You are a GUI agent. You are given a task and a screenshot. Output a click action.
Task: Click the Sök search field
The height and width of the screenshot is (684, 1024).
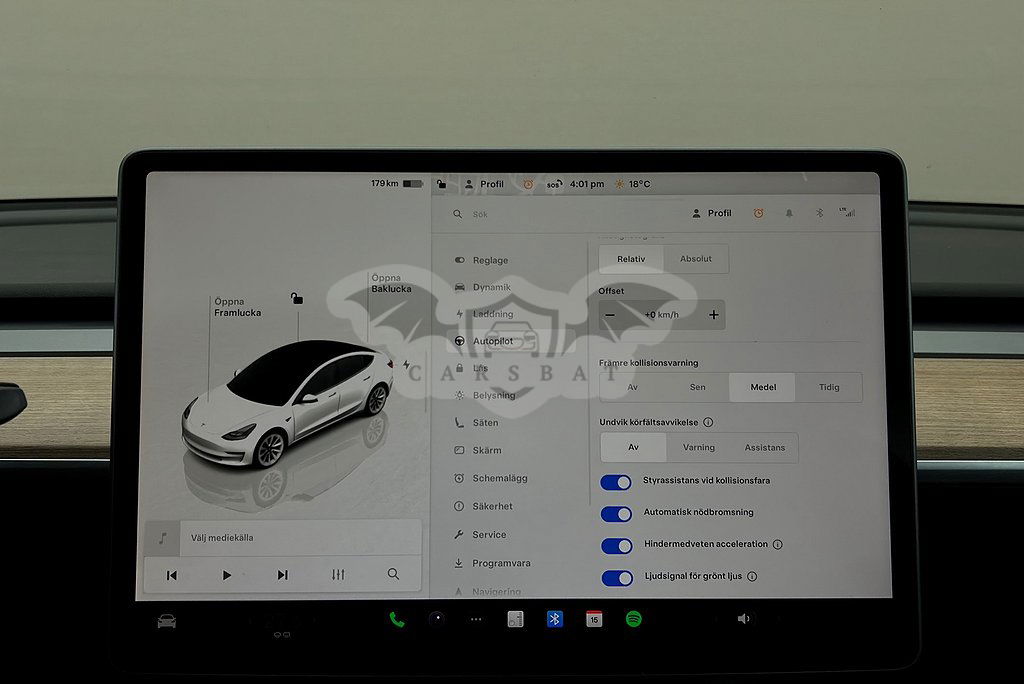click(560, 214)
